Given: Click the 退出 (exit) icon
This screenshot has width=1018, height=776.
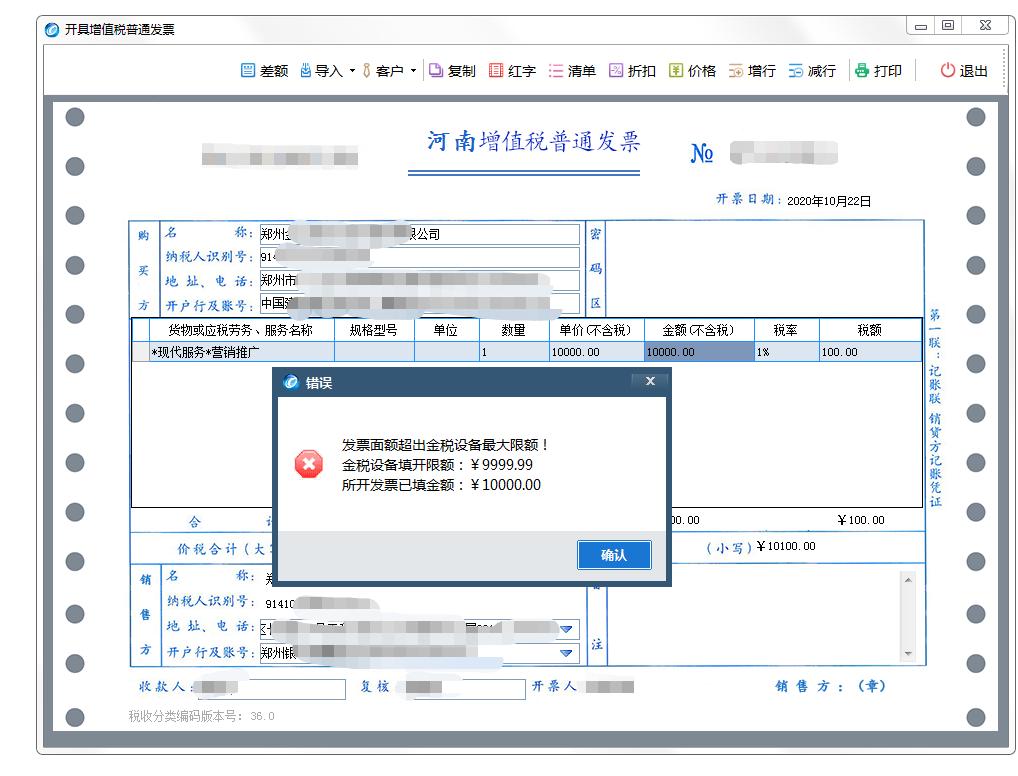Looking at the screenshot, I should point(961,70).
